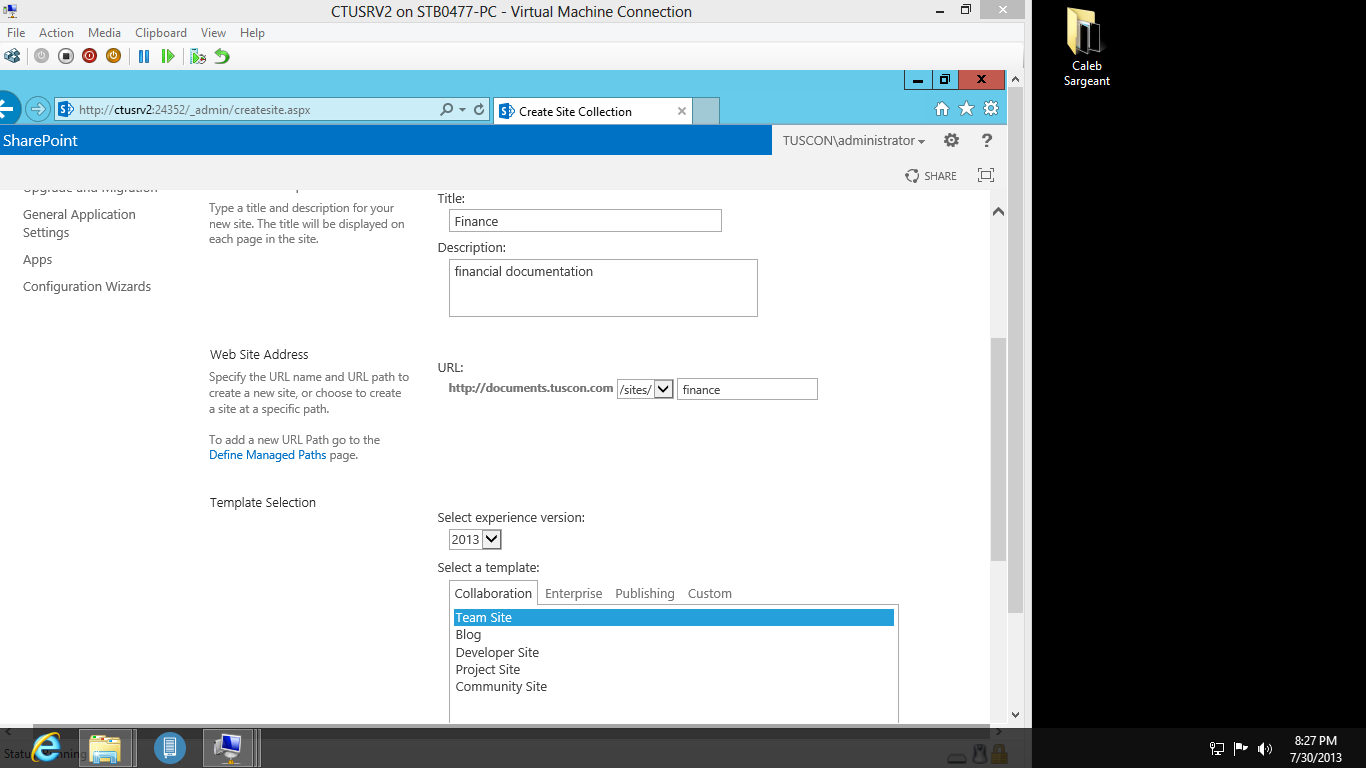Open a new browser tab

pyautogui.click(x=706, y=111)
